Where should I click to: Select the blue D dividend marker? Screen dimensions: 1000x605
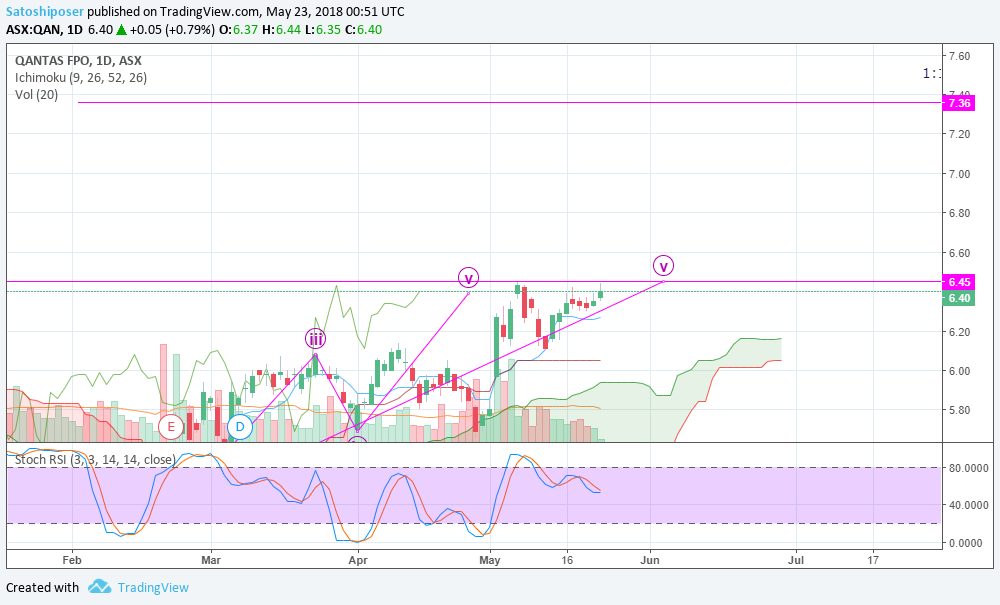point(240,426)
